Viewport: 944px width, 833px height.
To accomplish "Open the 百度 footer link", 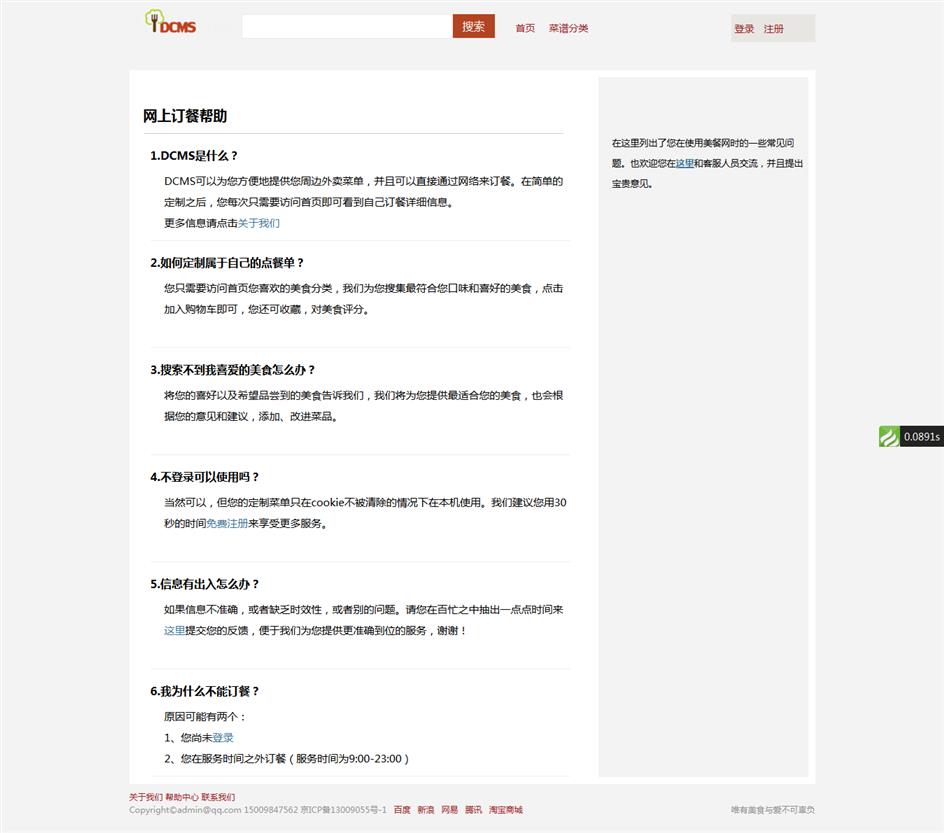I will point(402,810).
